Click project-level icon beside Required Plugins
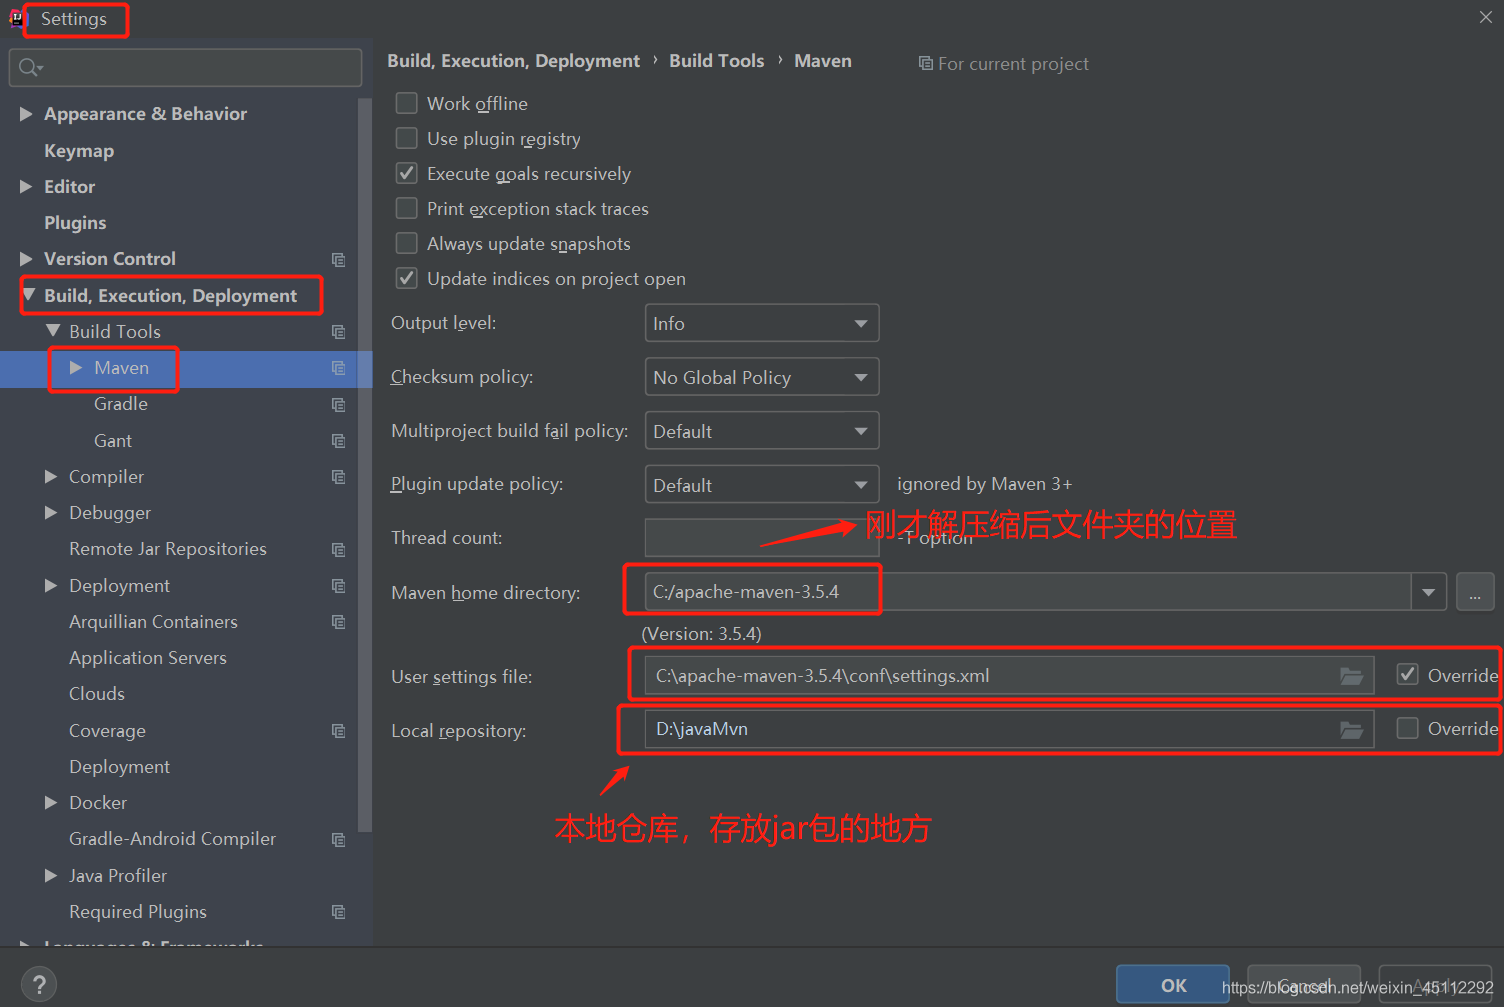Screen dimensions: 1504x1007 339,912
